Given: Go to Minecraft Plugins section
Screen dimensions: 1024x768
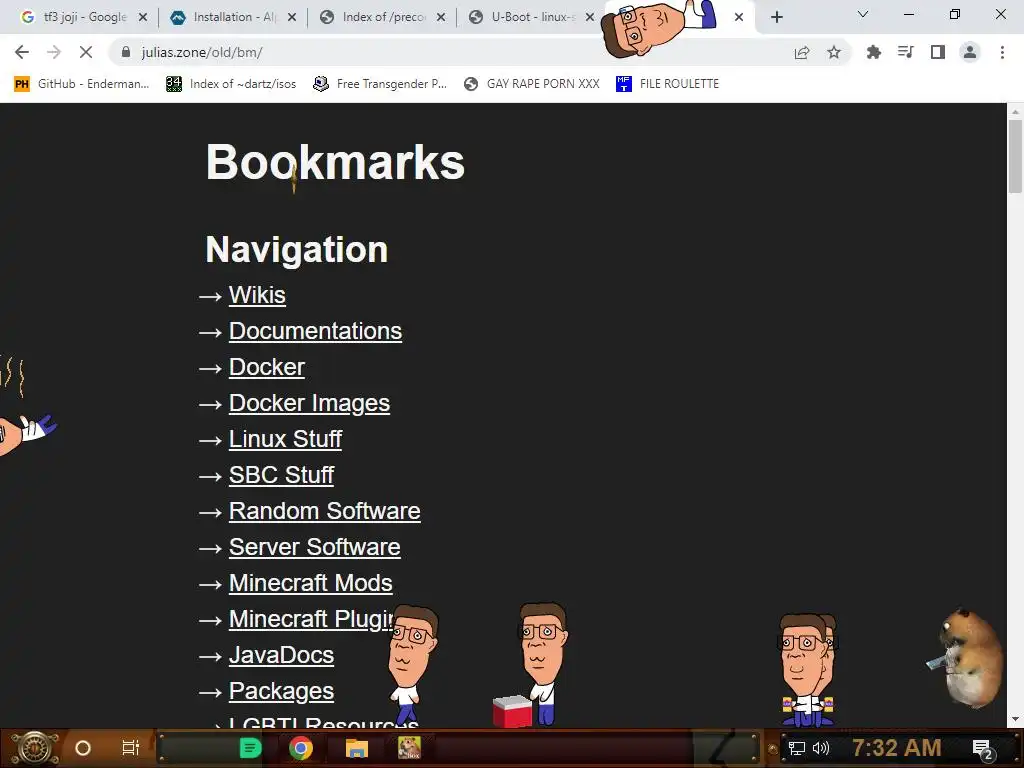Looking at the screenshot, I should pyautogui.click(x=310, y=619).
